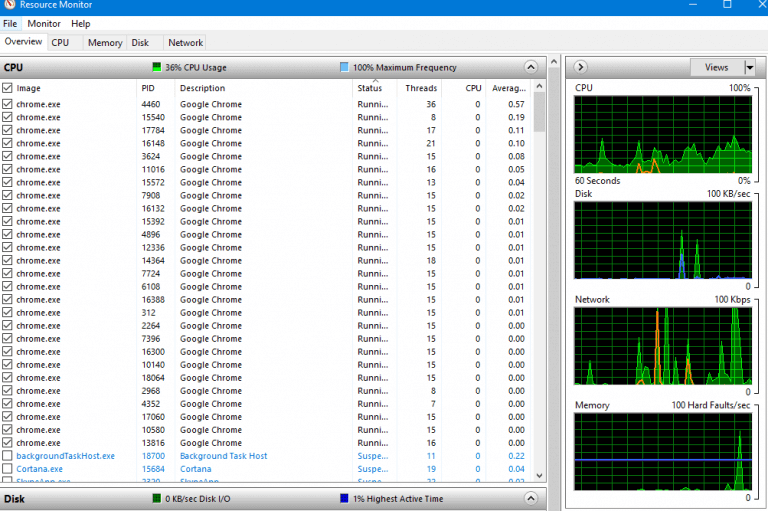768x511 pixels.
Task: Open the Help menu
Action: (80, 24)
